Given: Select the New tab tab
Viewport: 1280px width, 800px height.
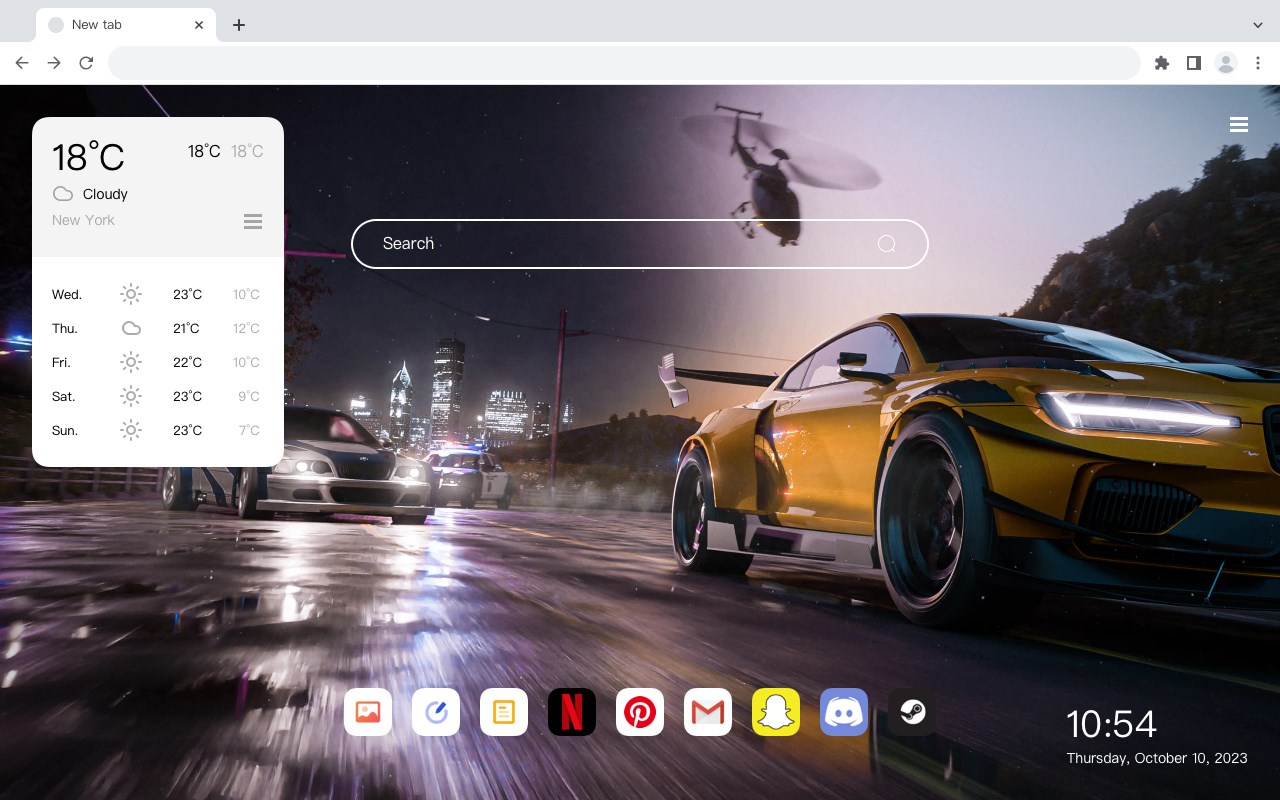Looking at the screenshot, I should tap(126, 25).
